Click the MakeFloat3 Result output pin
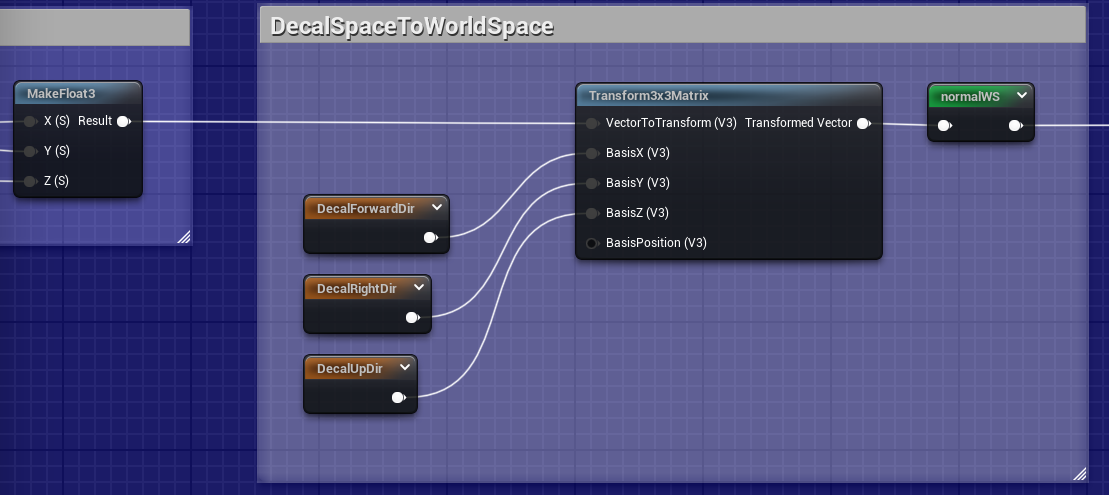1109x495 pixels. point(124,122)
